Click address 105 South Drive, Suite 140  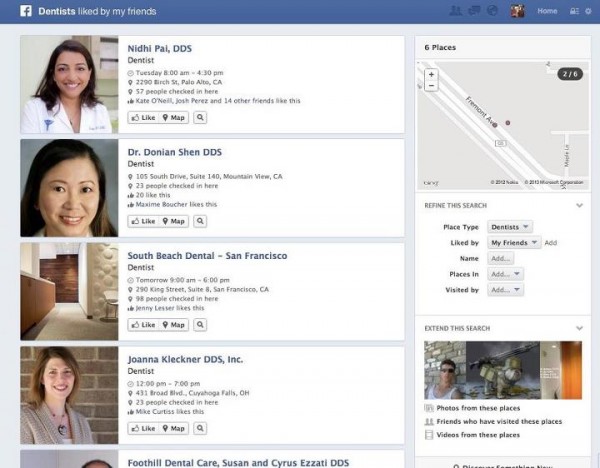coord(209,176)
